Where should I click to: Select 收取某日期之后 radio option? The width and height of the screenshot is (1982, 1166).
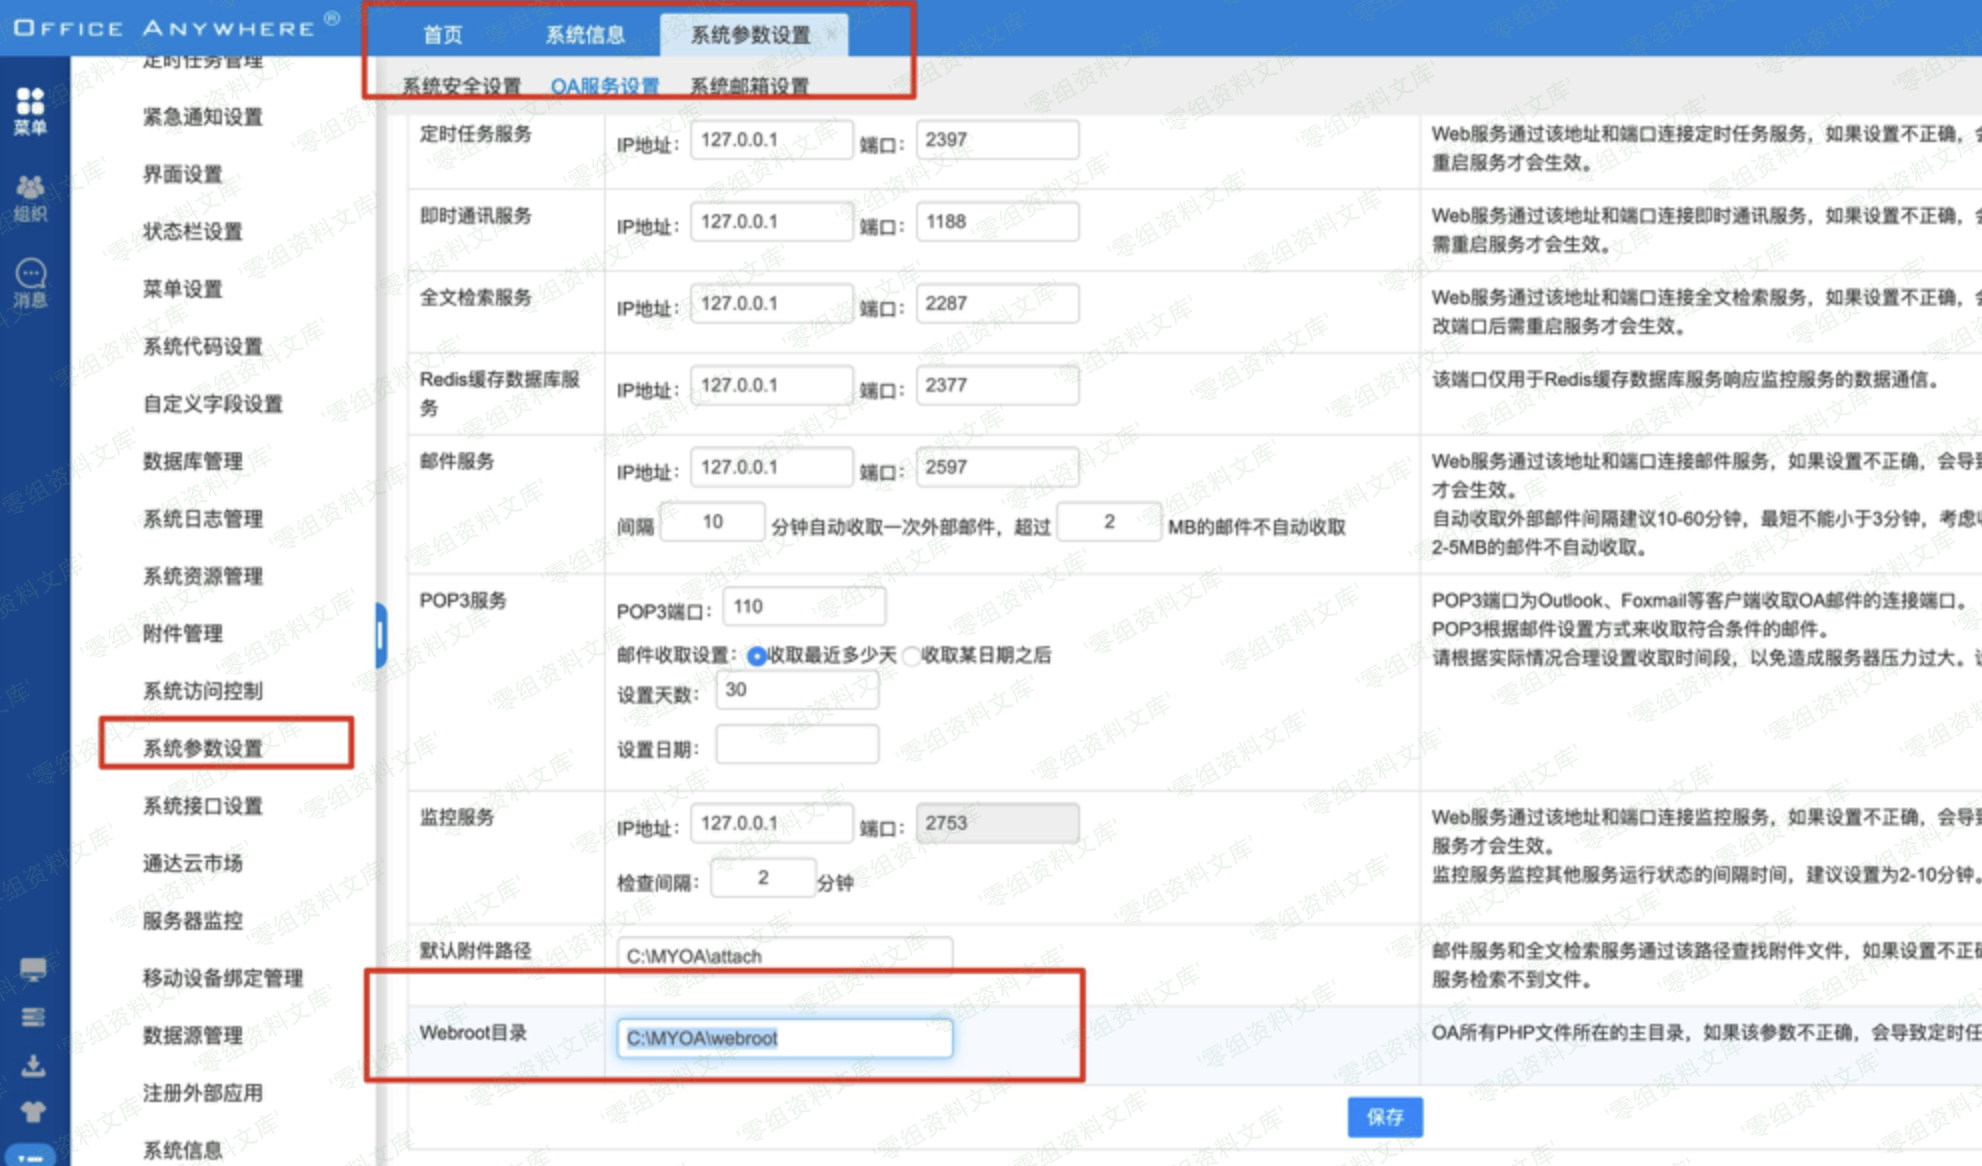tap(911, 656)
